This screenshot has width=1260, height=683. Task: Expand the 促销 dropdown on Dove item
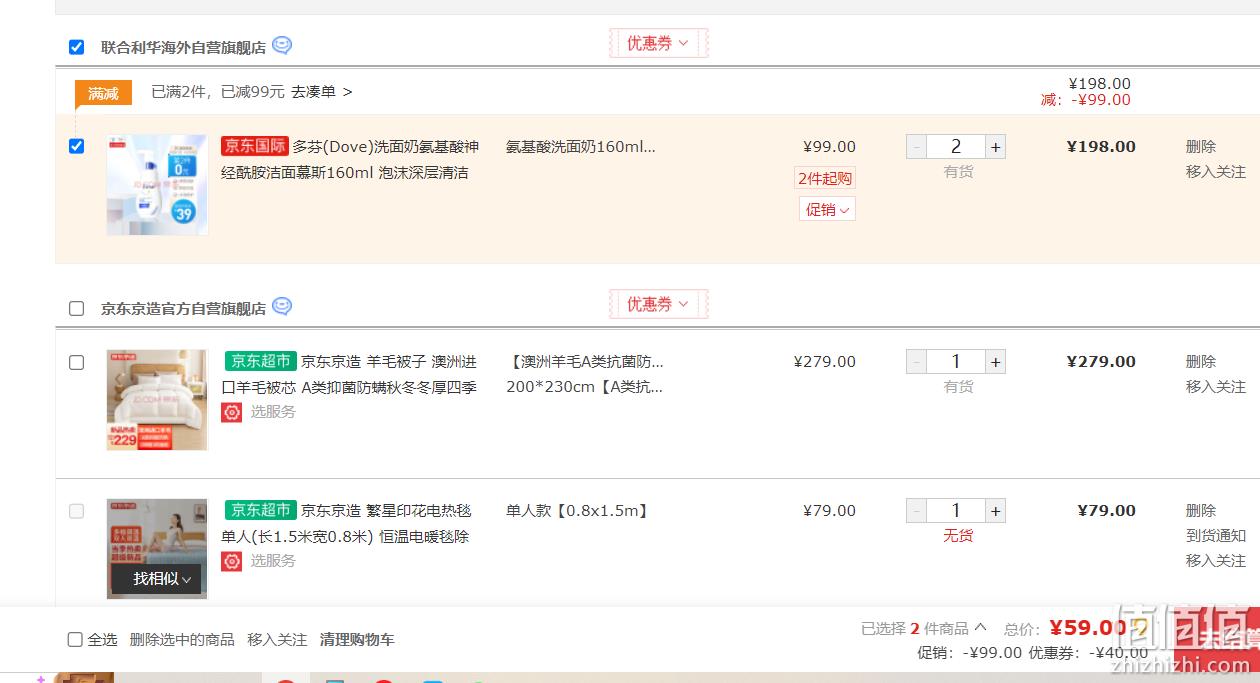click(x=827, y=209)
